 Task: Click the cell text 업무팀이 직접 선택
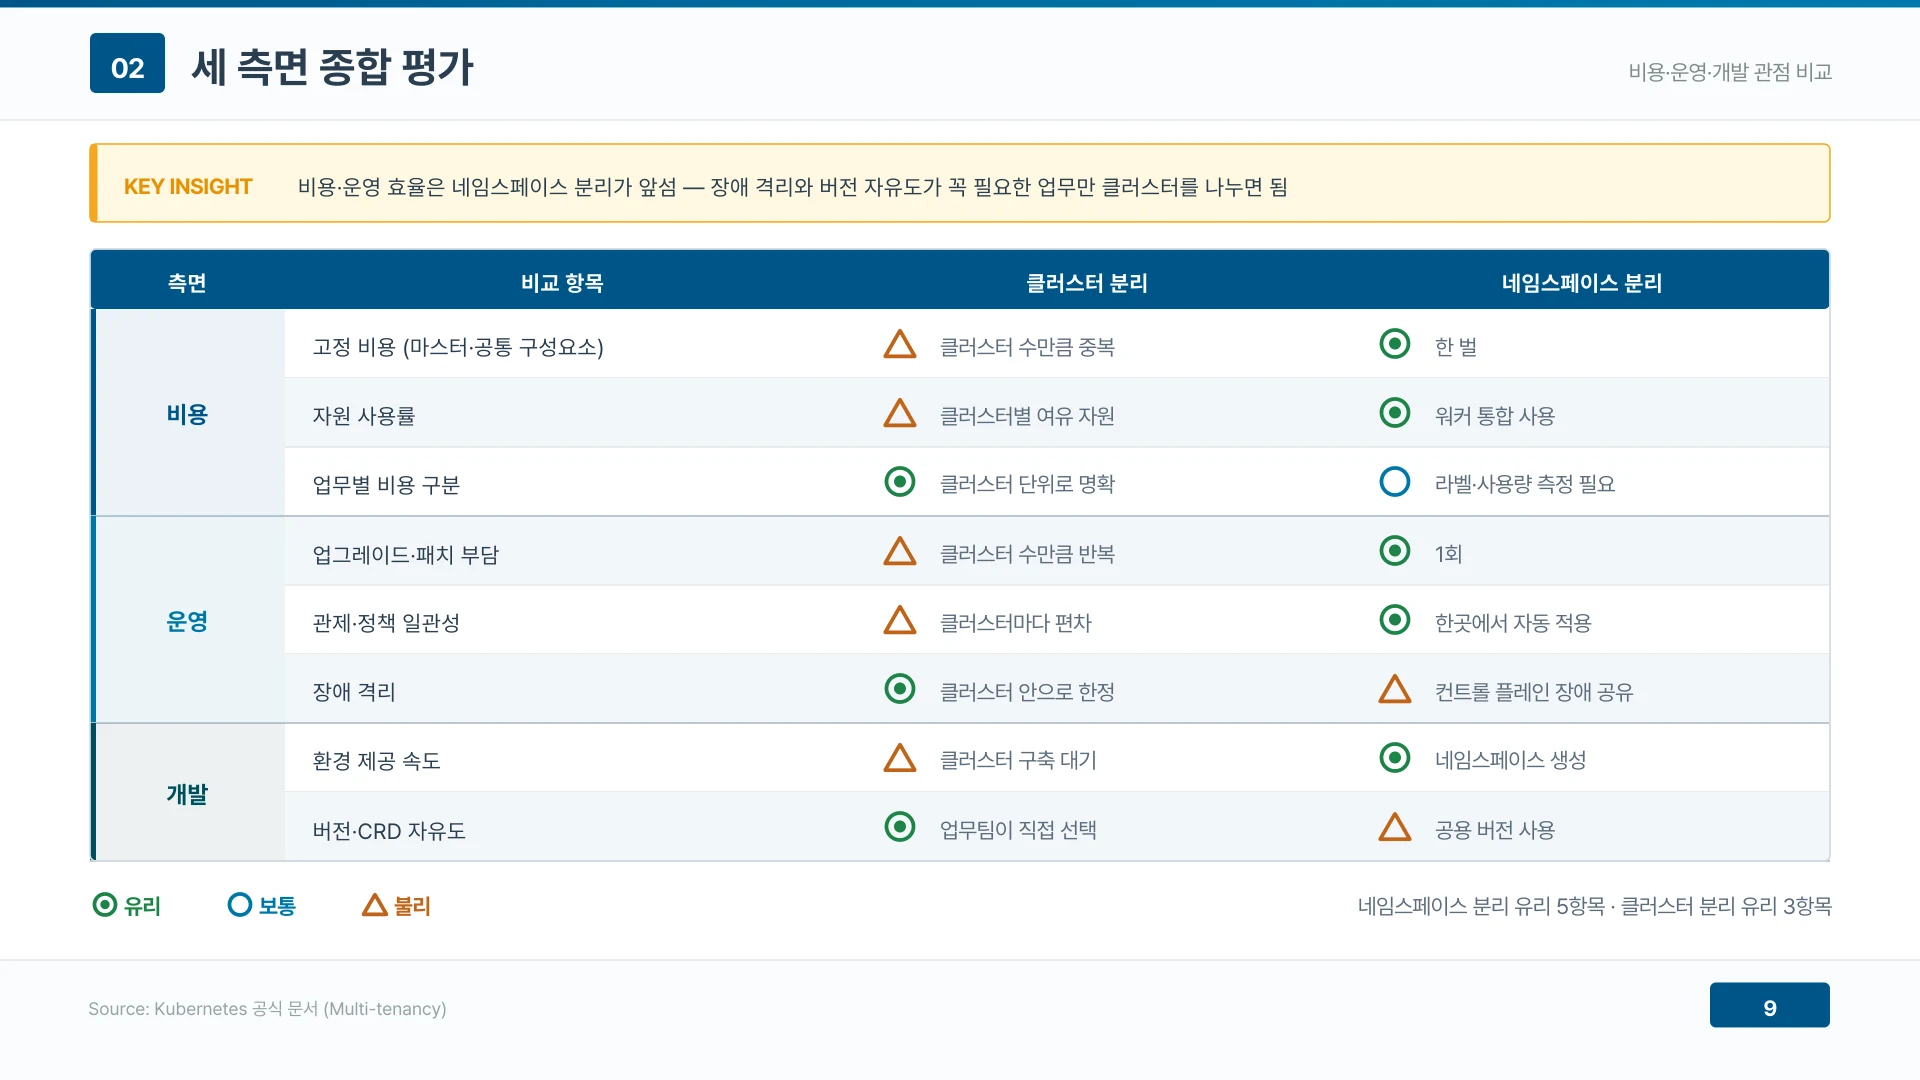click(1018, 830)
